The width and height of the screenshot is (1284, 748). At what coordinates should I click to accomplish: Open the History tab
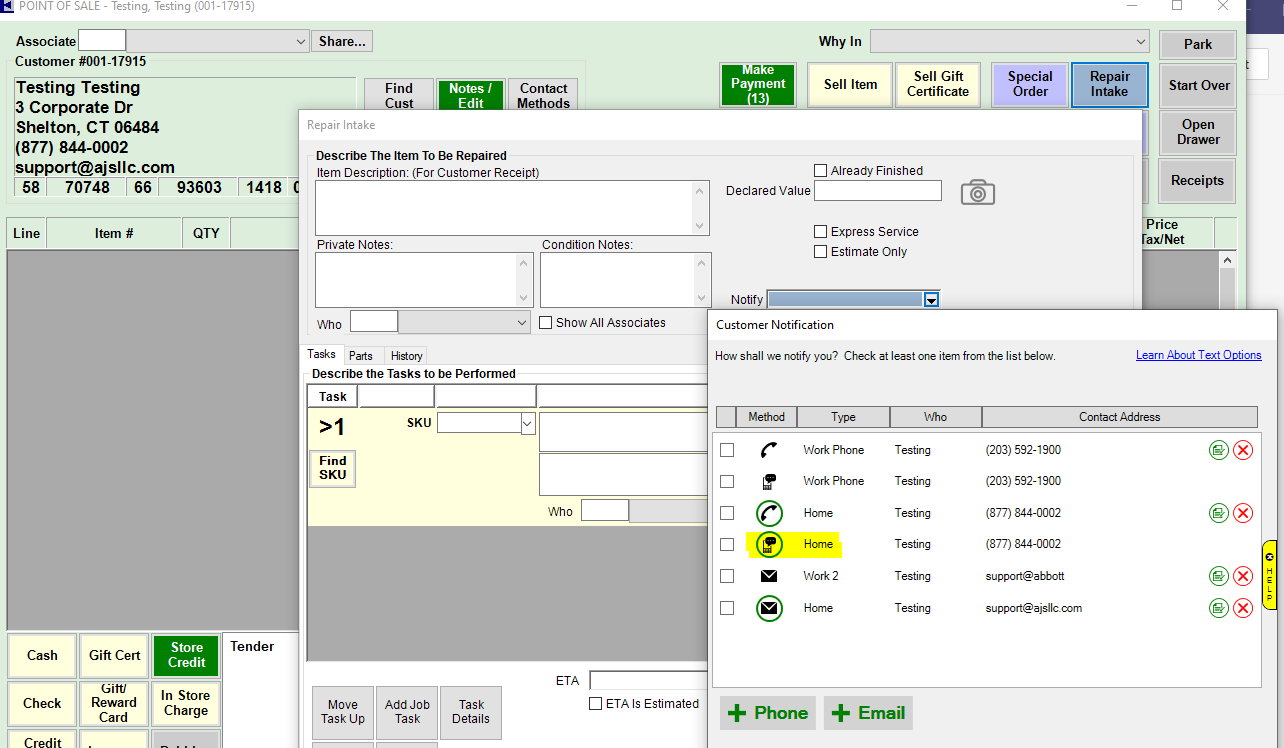(406, 356)
